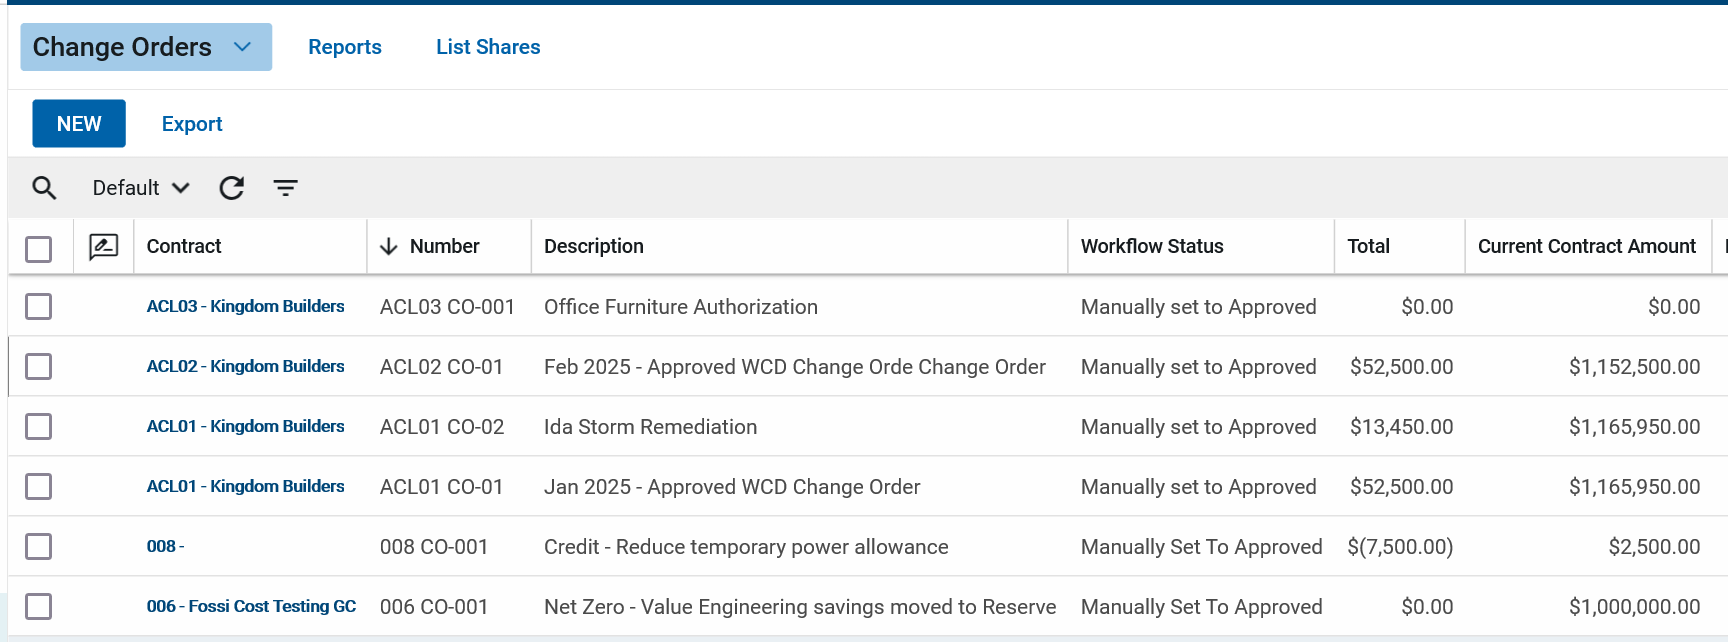The image size is (1728, 642).
Task: Select the 008 CO-001 row checkbox
Action: (39, 547)
